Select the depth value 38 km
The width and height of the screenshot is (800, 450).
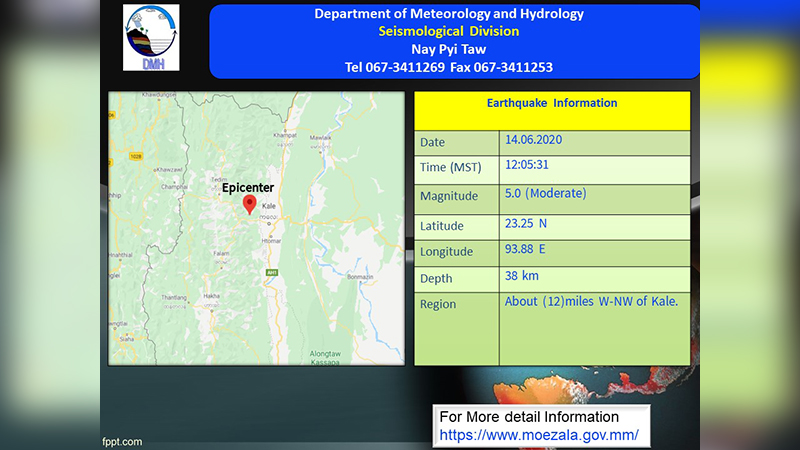521,276
